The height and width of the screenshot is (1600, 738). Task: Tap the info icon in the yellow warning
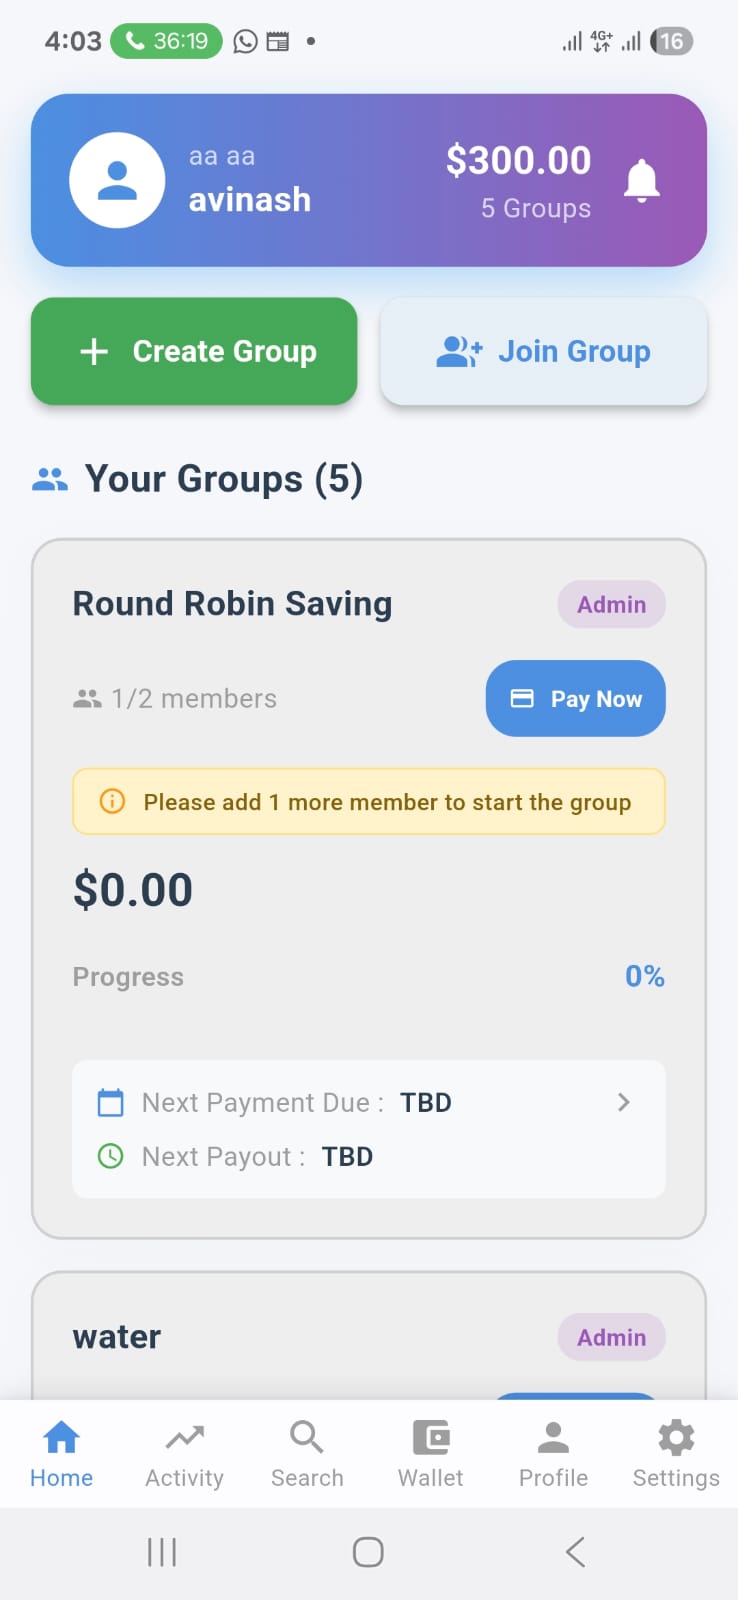[x=112, y=801]
